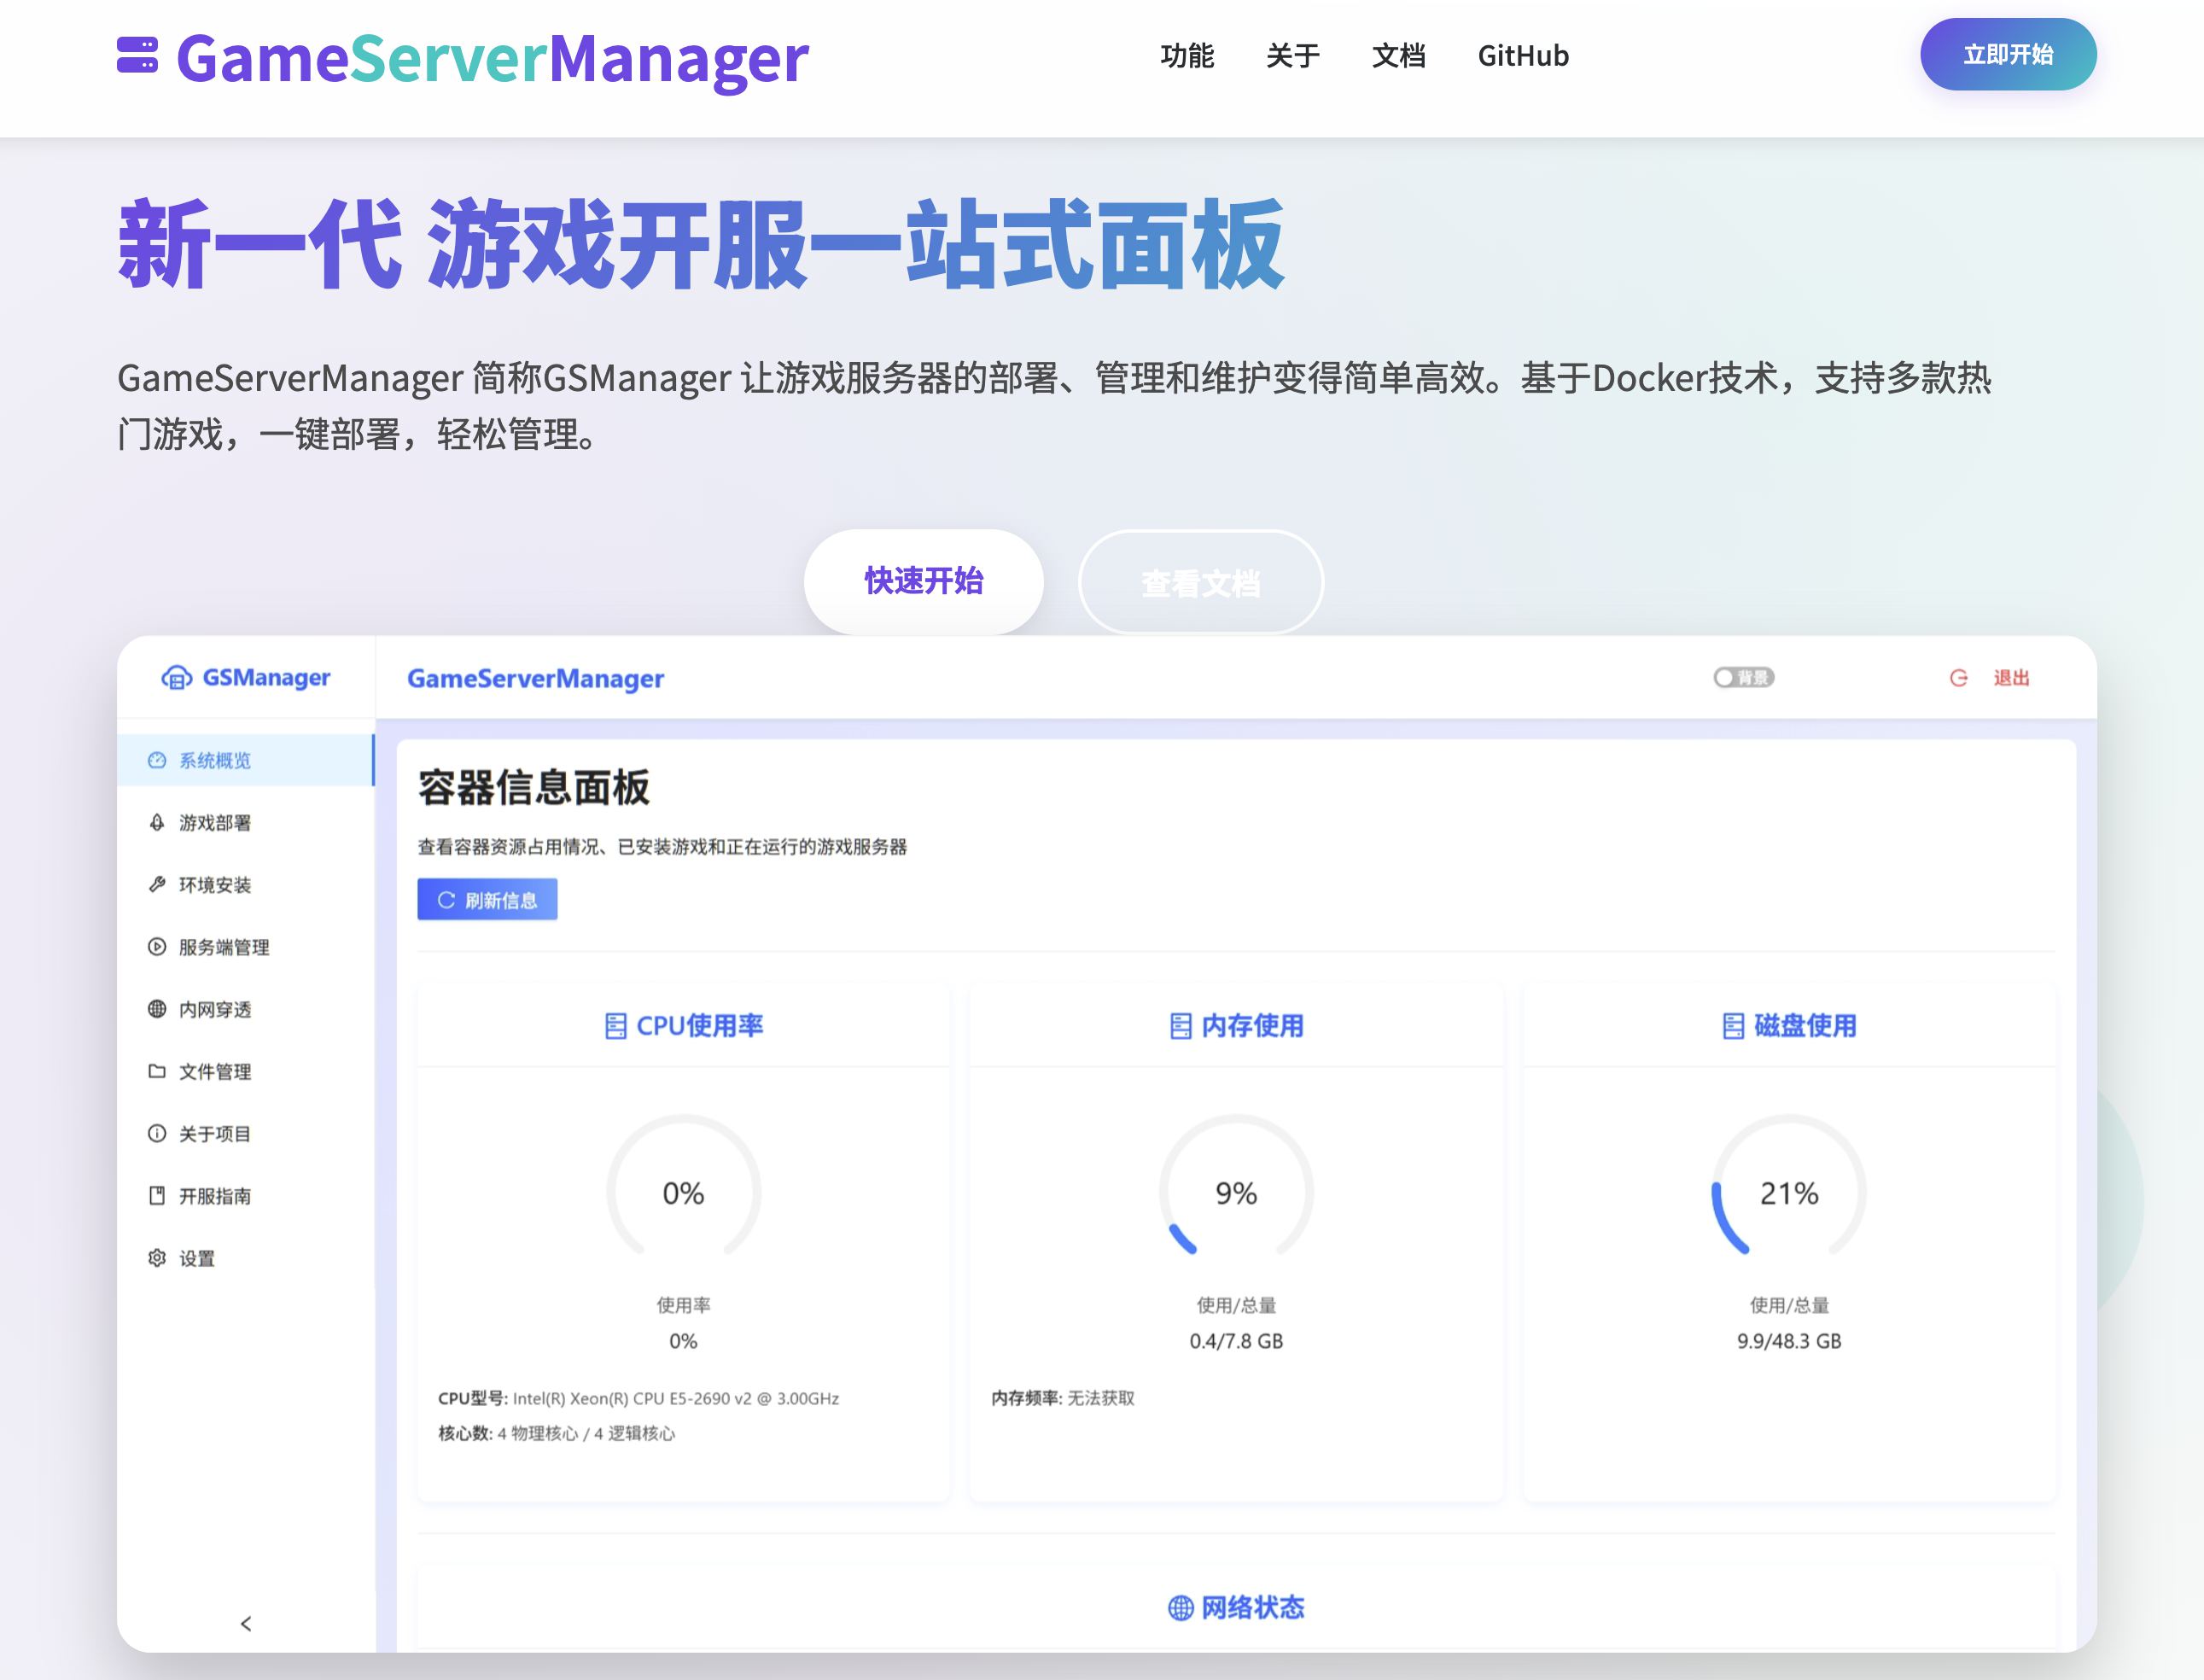Open the GitHub navigation link
The width and height of the screenshot is (2204, 1680).
pyautogui.click(x=1523, y=56)
